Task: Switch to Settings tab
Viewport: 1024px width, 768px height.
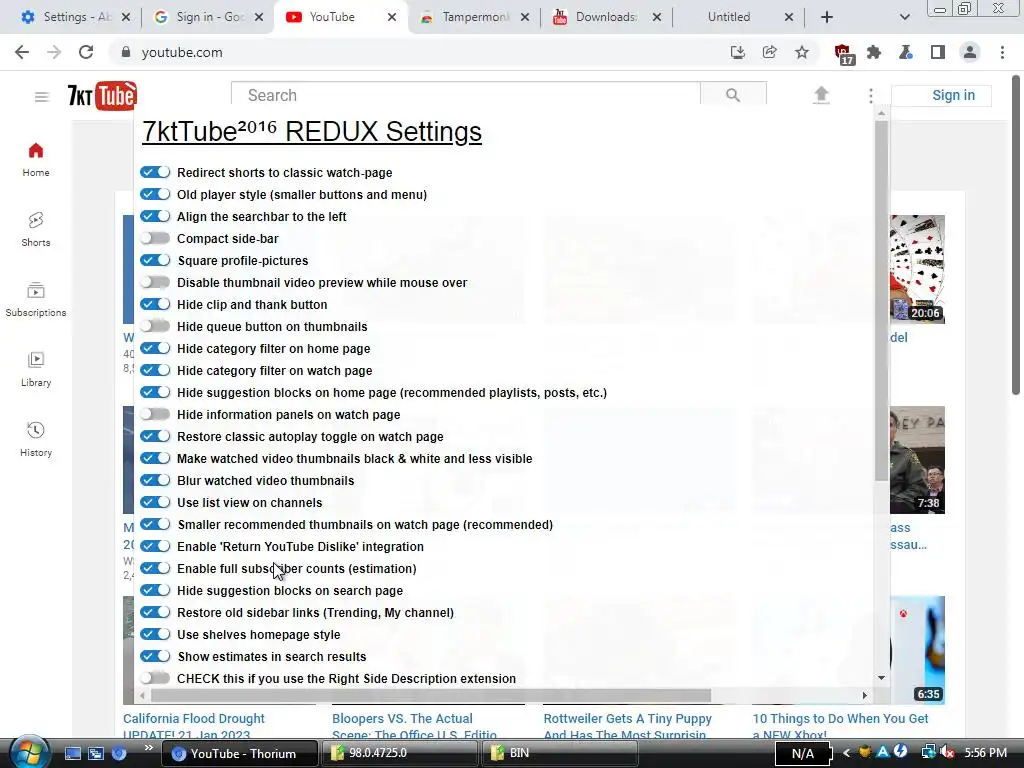Action: [68, 17]
